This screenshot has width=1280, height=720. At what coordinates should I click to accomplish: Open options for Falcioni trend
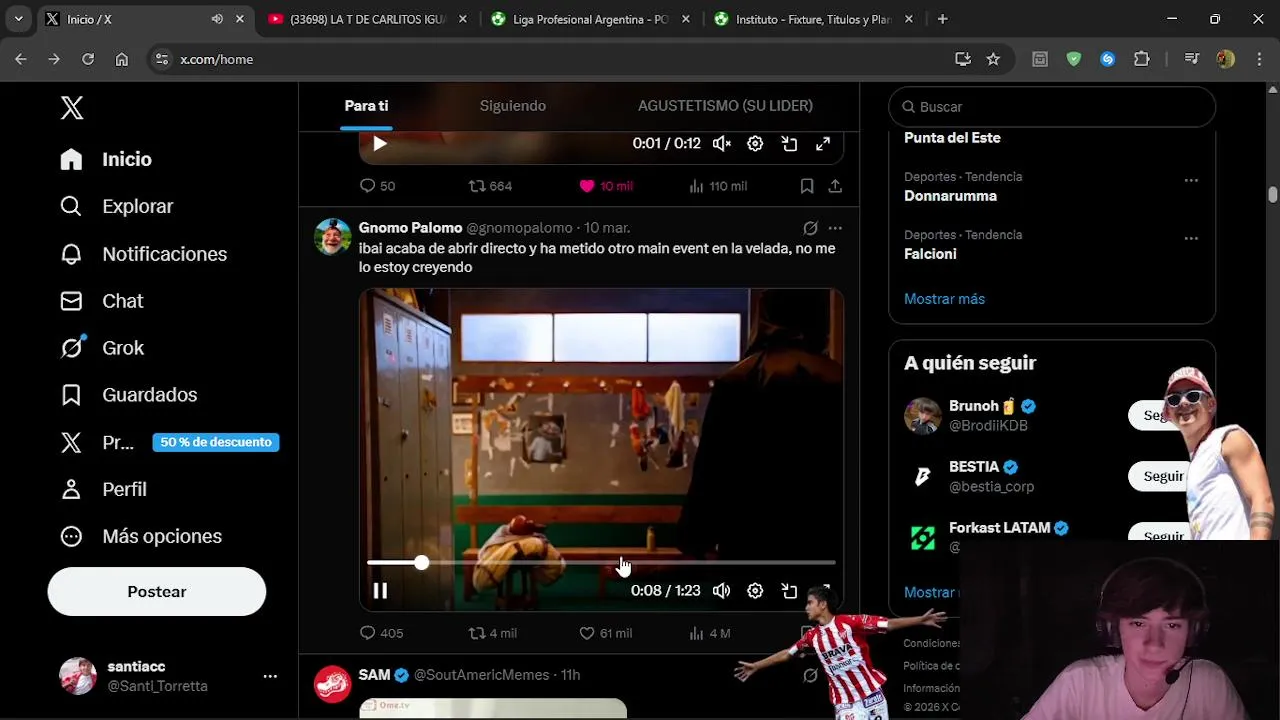[x=1191, y=239]
